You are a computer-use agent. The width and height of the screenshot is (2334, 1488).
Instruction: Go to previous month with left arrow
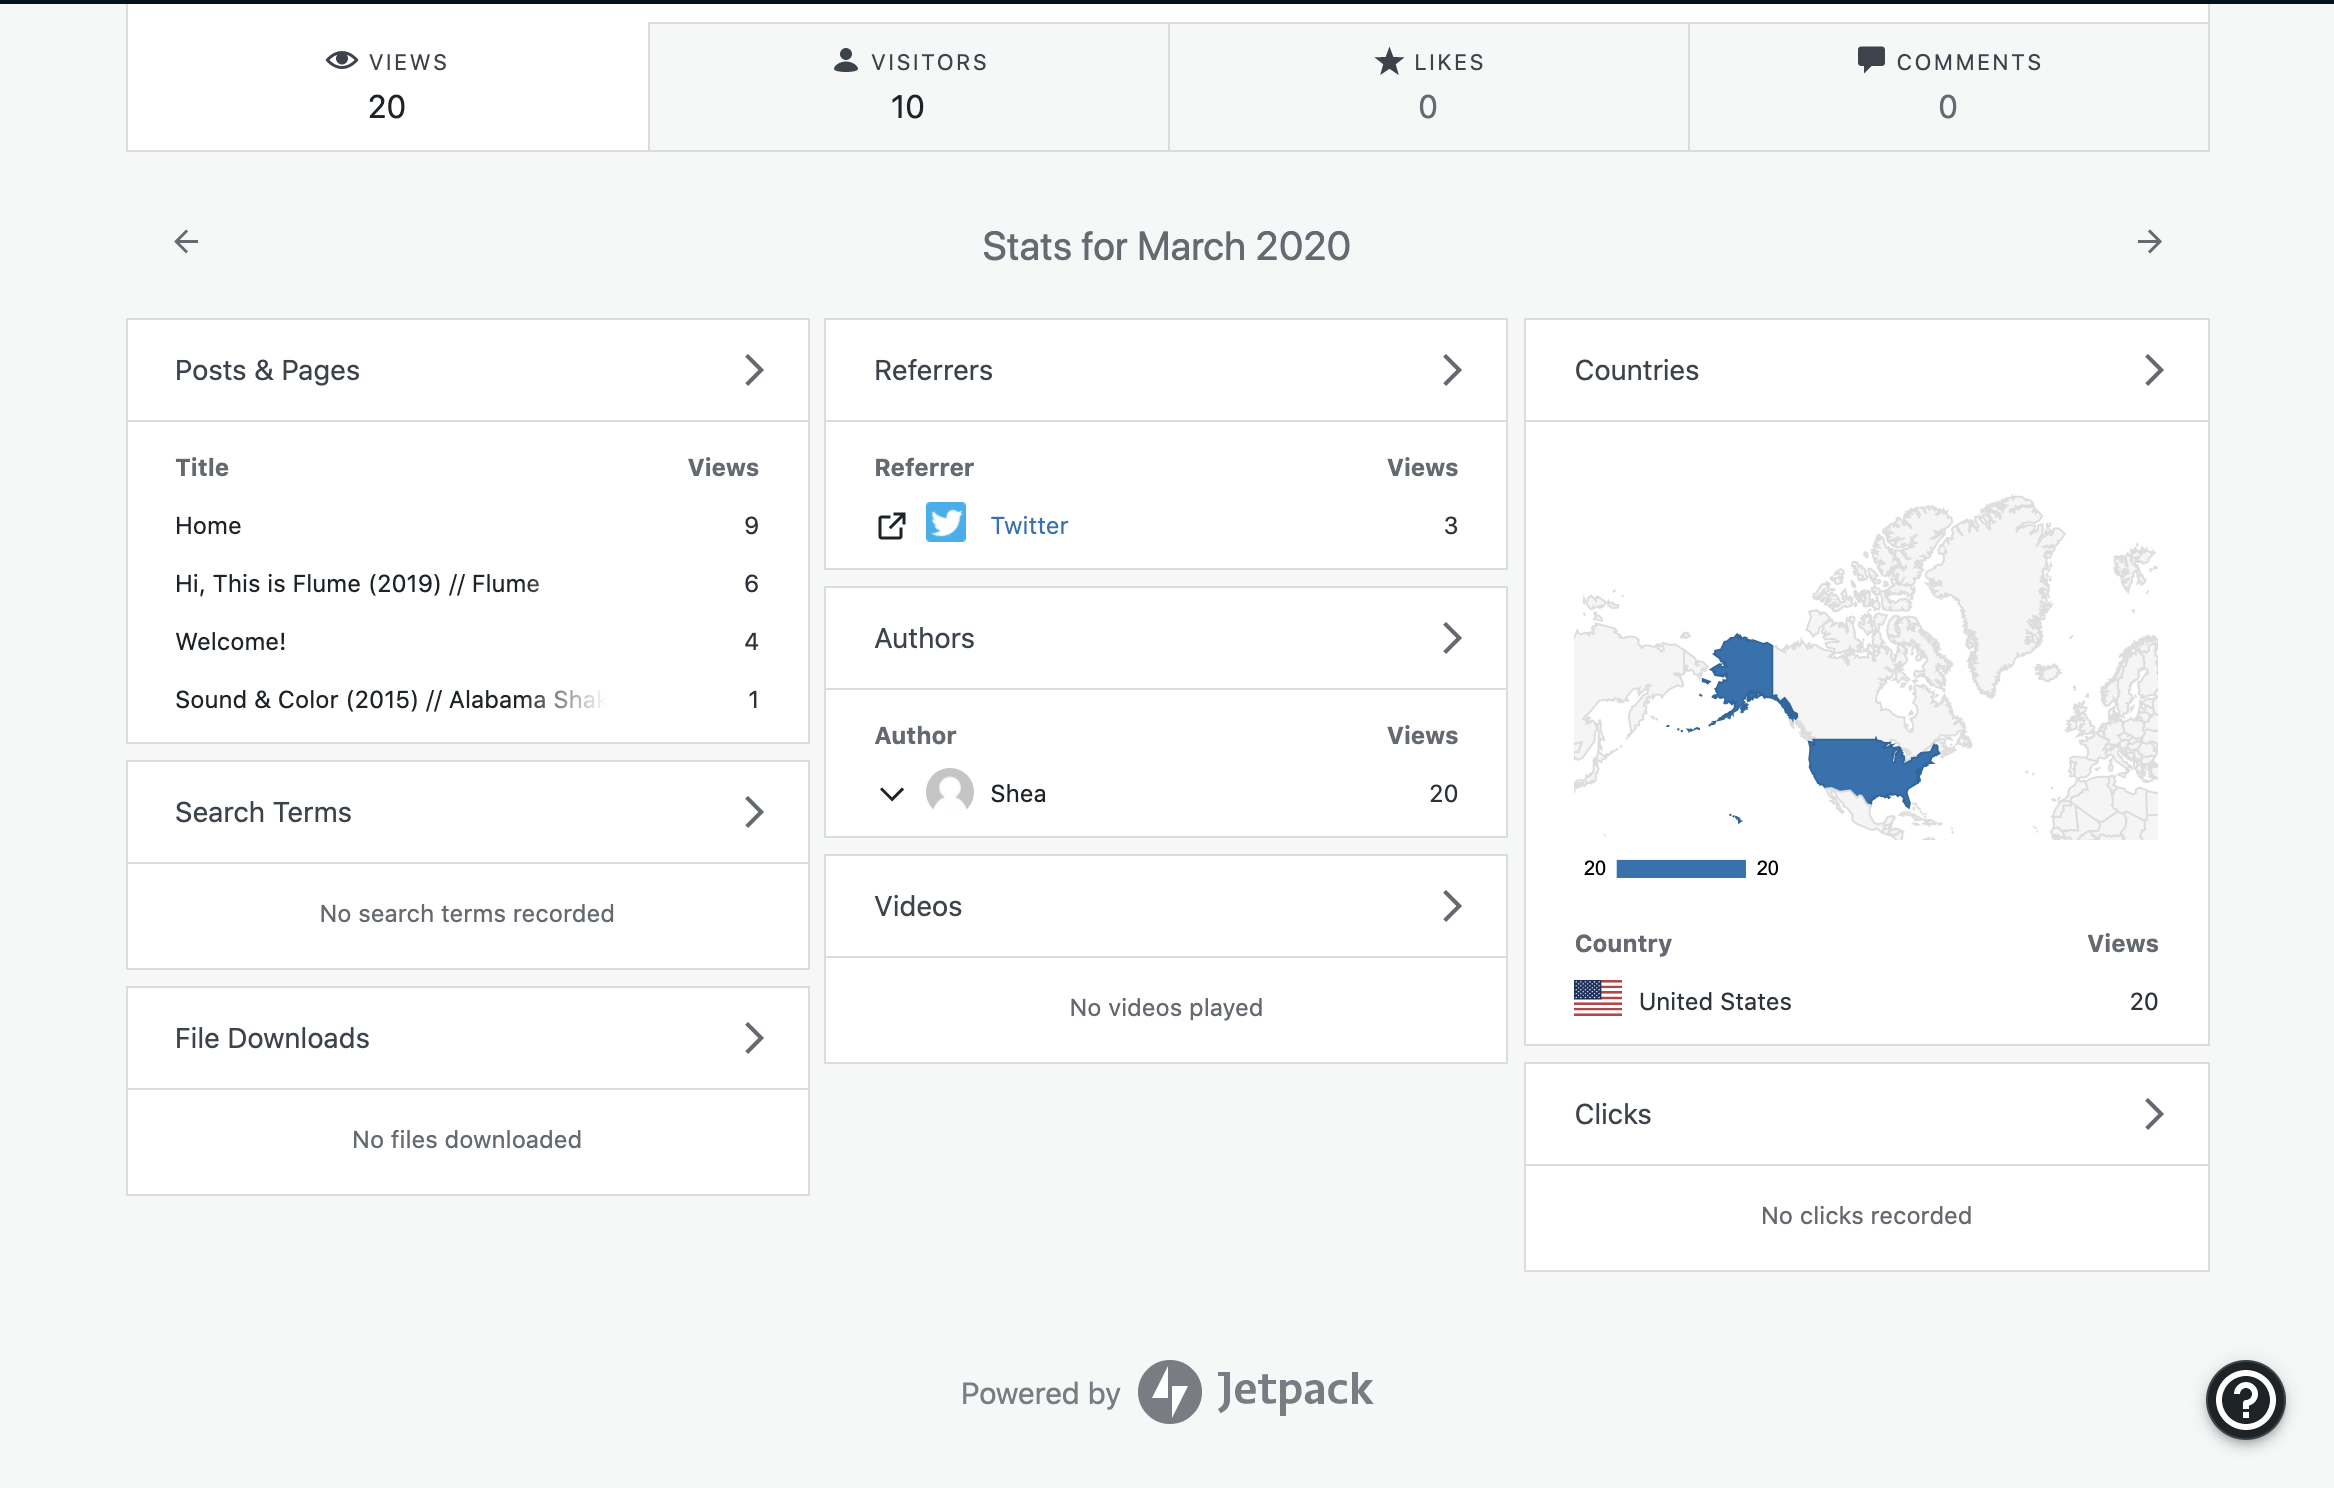pyautogui.click(x=186, y=242)
